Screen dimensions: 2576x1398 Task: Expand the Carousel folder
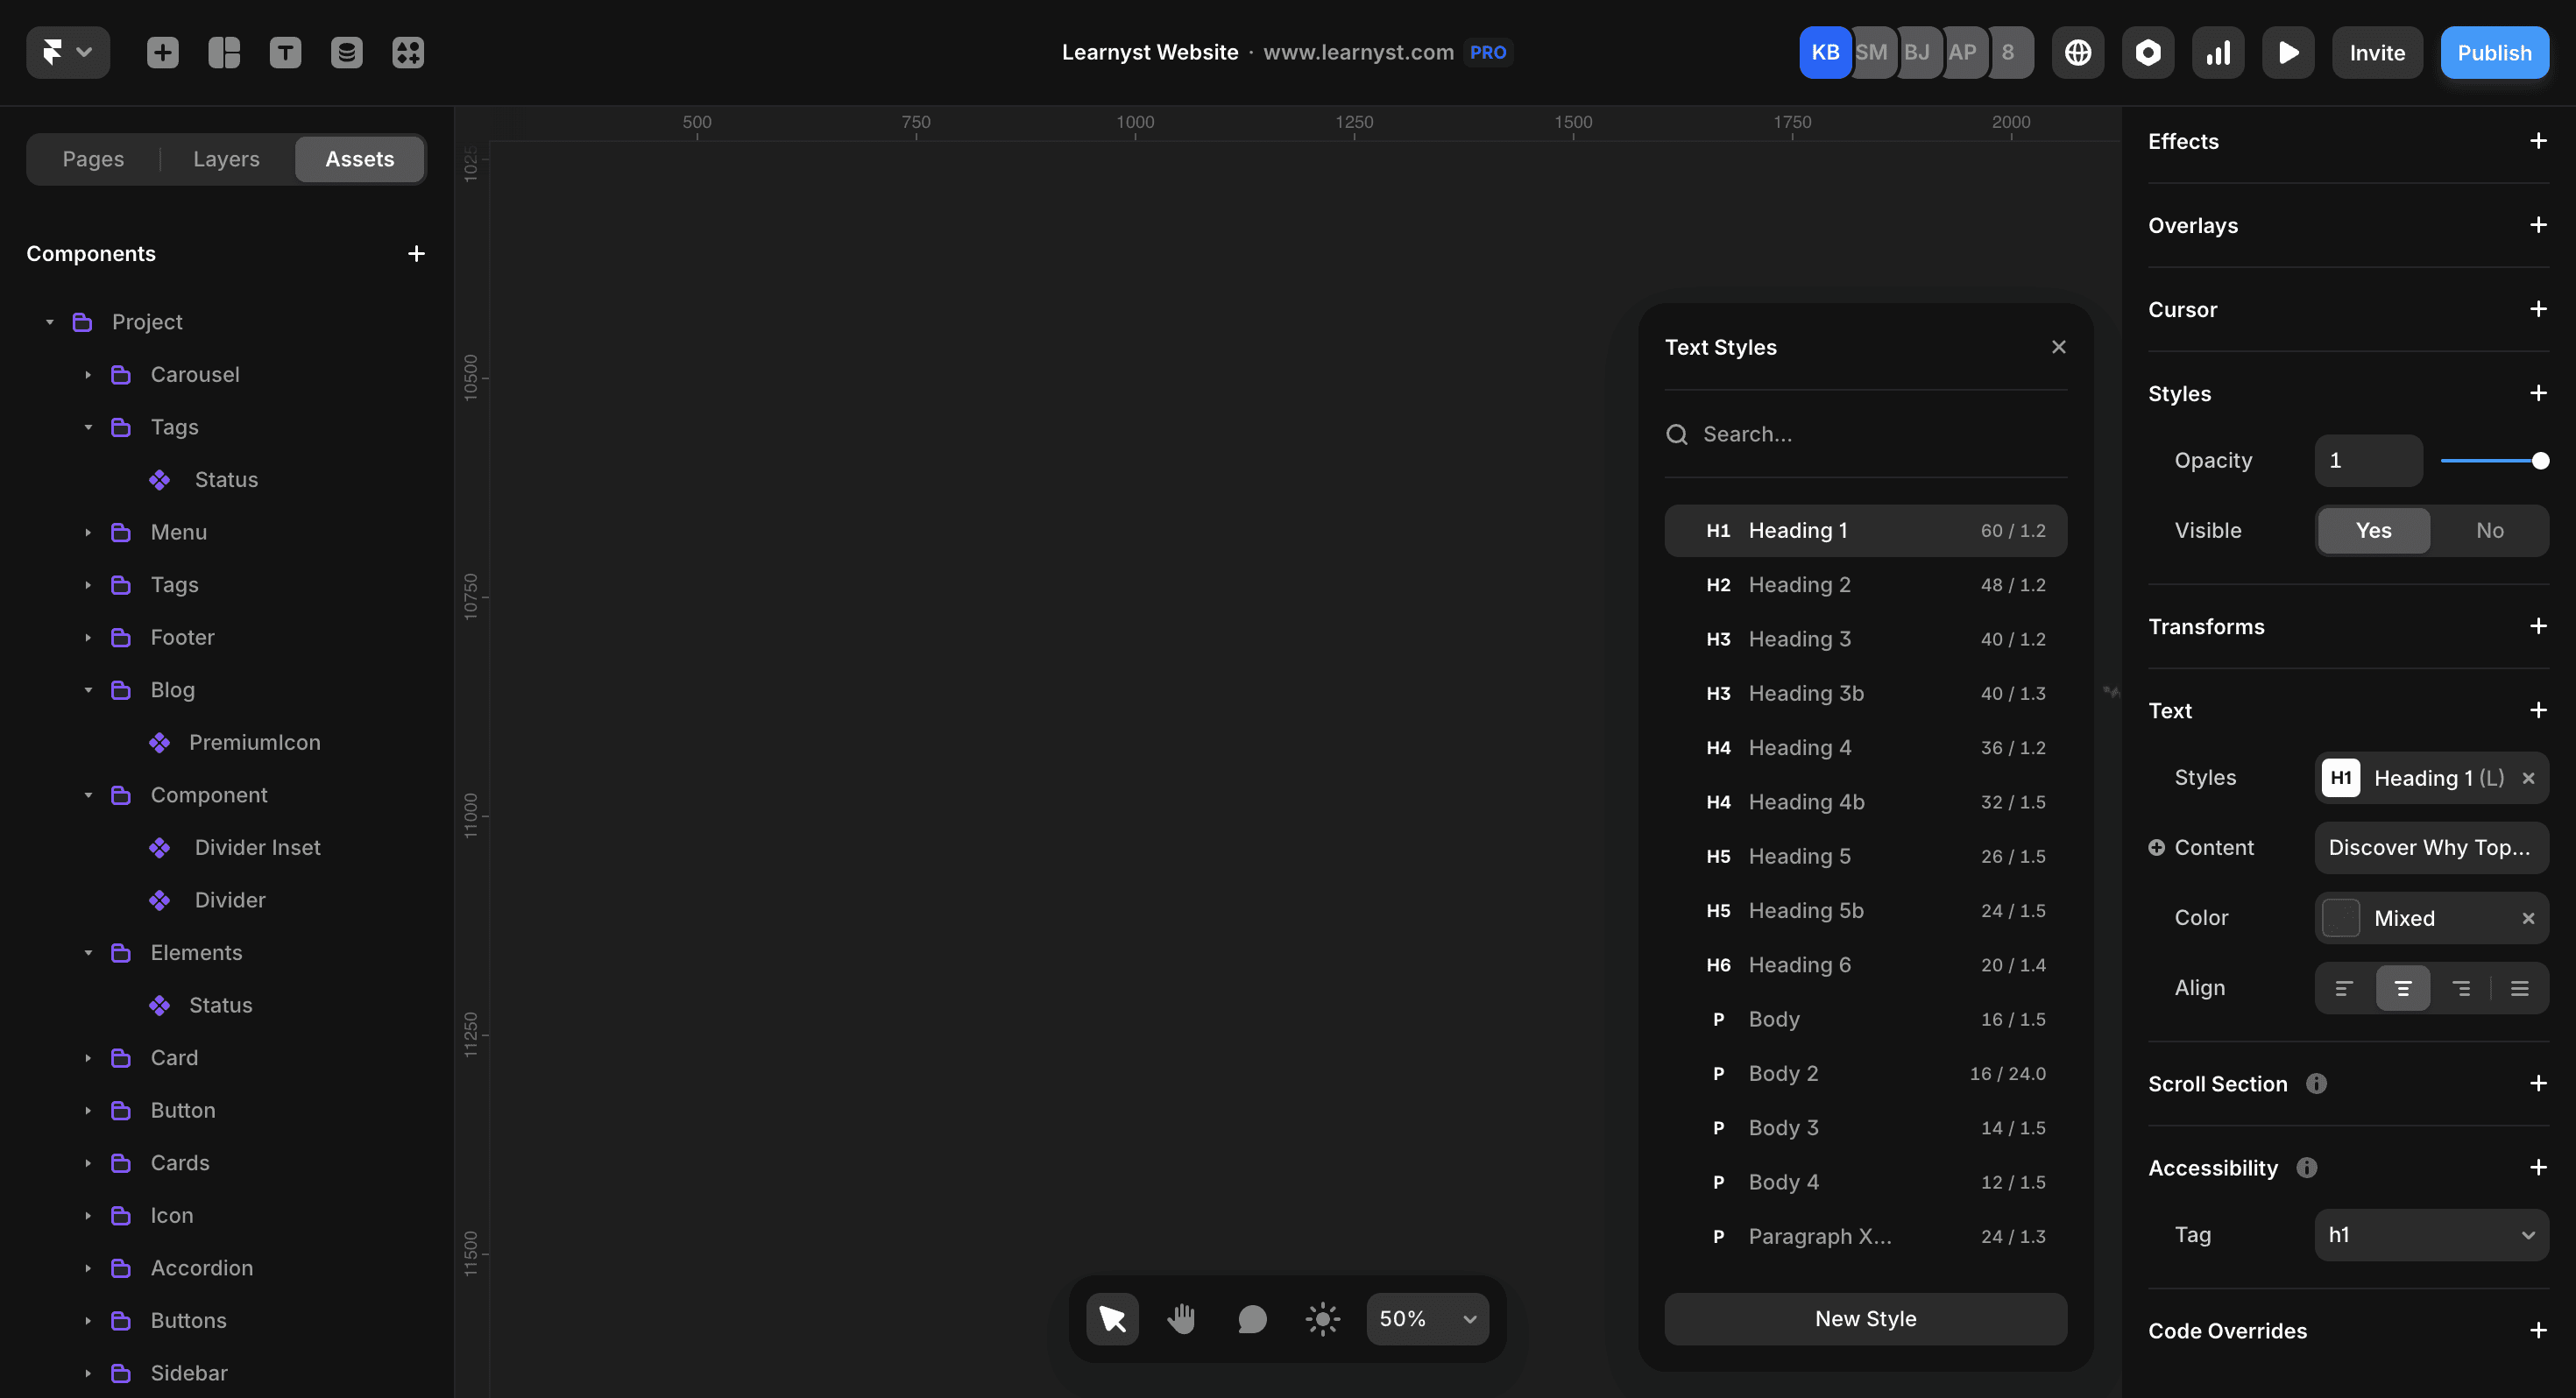(88, 375)
